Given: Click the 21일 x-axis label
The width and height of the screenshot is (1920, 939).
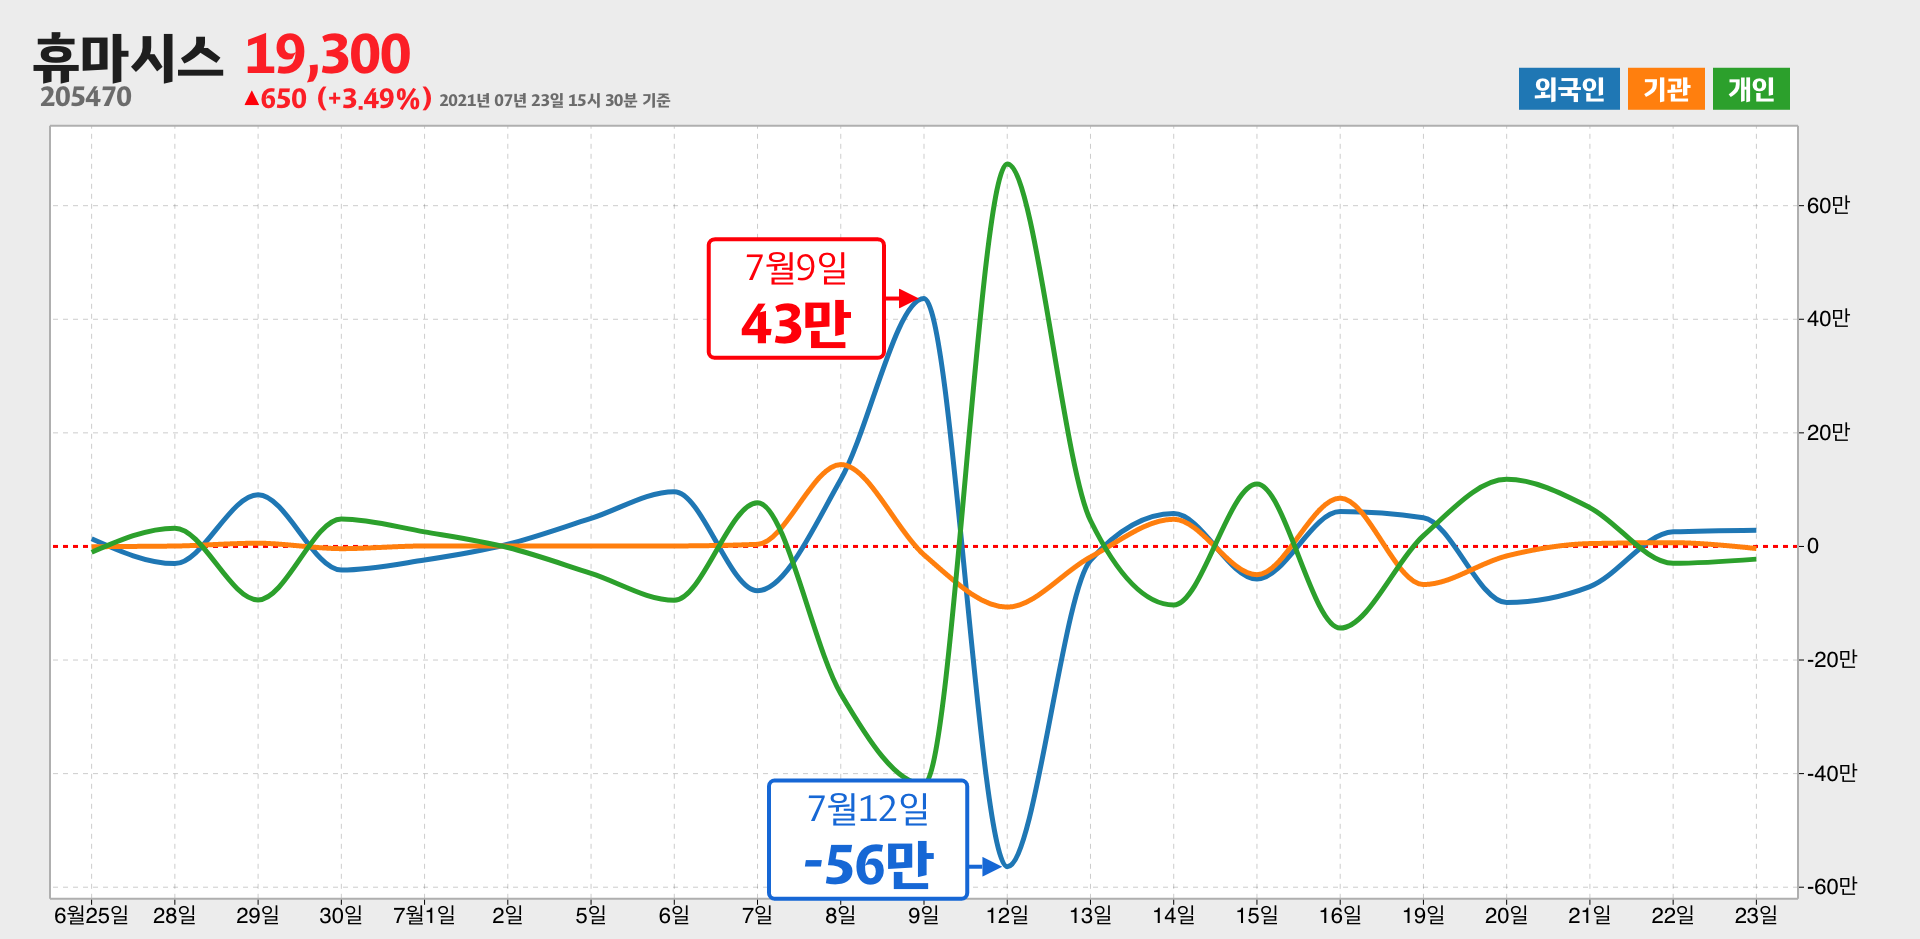Looking at the screenshot, I should click(1589, 915).
